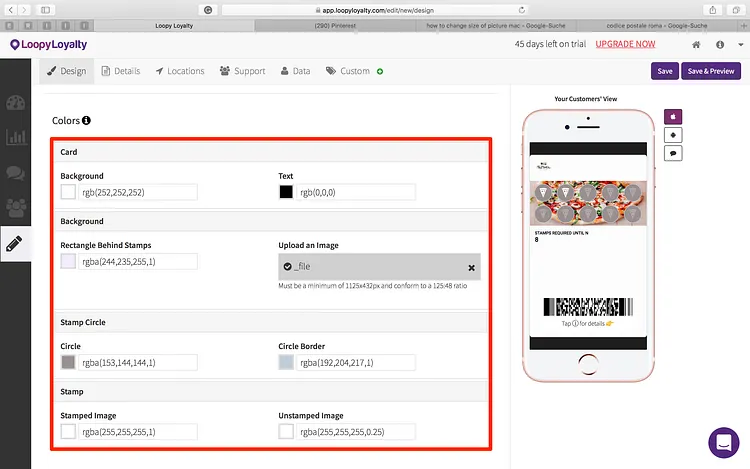Open the Circle gray color swatch
750x469 pixels.
[68, 362]
